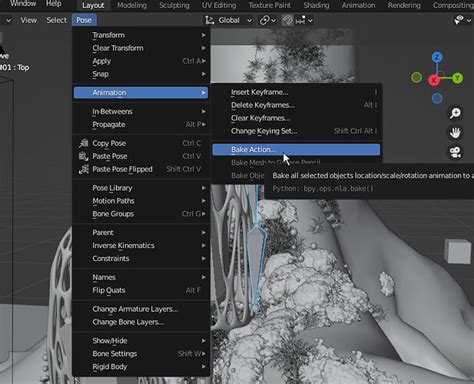Expand the Apply submenu

point(141,61)
